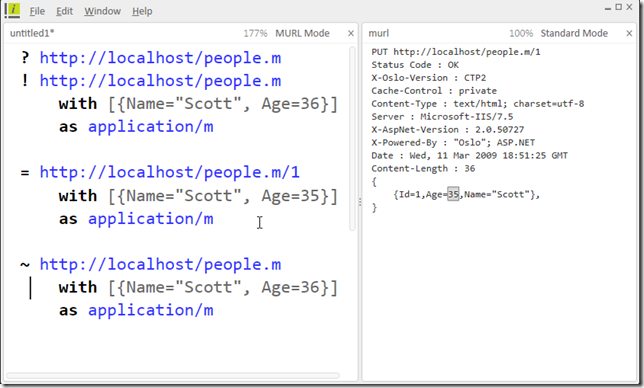Open the Window menu

point(103,11)
